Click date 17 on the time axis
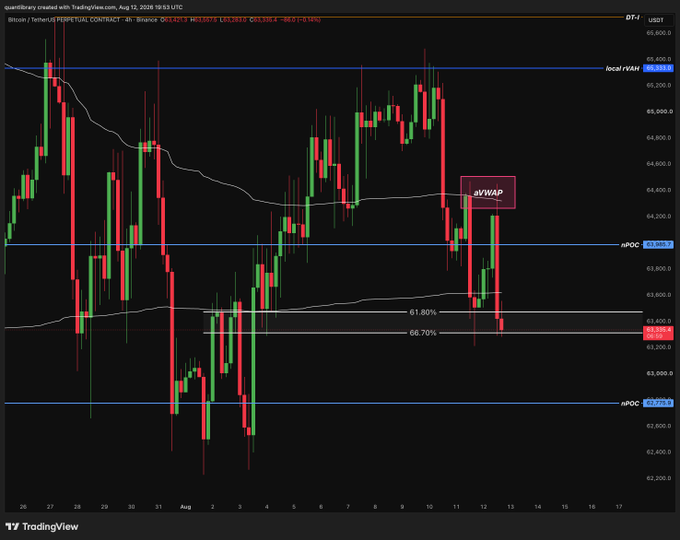The height and width of the screenshot is (540, 680). click(x=619, y=507)
